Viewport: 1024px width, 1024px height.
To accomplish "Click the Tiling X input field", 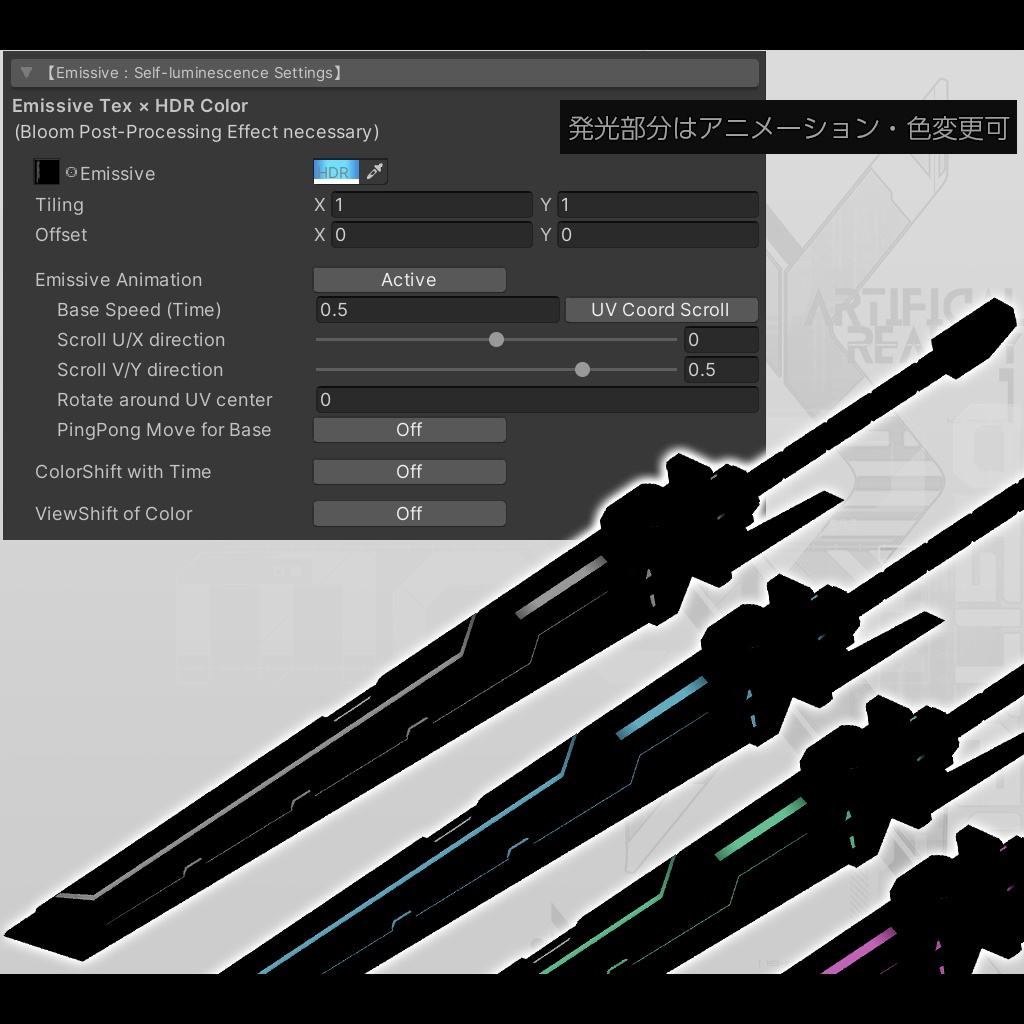I will 432,205.
